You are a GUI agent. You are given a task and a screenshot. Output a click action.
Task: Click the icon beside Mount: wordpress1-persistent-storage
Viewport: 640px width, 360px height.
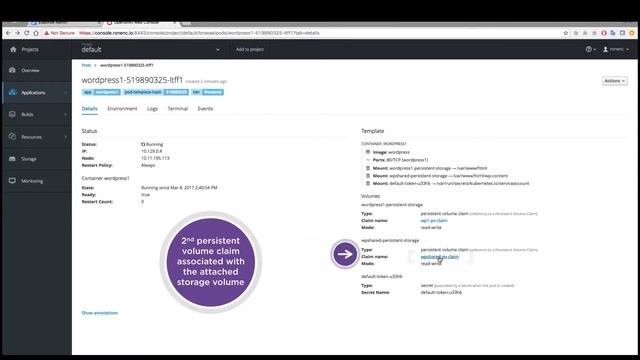368,168
